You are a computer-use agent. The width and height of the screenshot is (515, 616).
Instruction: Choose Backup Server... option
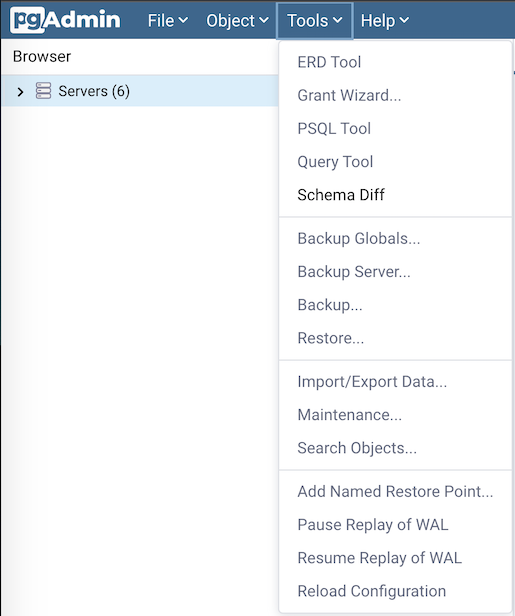pyautogui.click(x=395, y=272)
